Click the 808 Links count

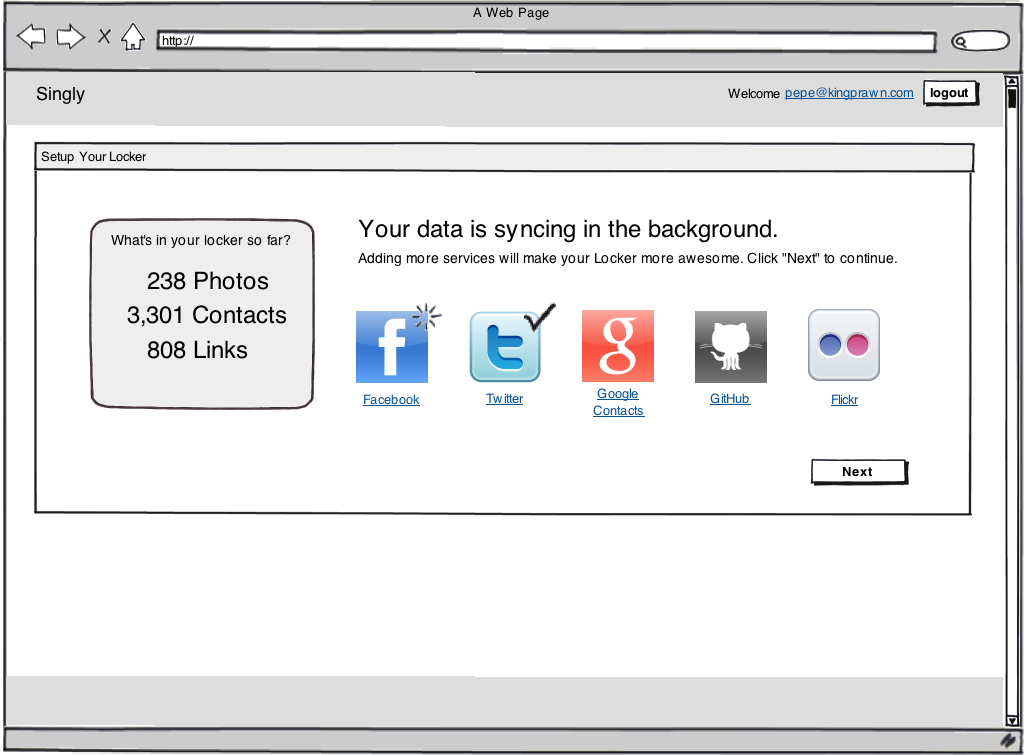[x=197, y=350]
